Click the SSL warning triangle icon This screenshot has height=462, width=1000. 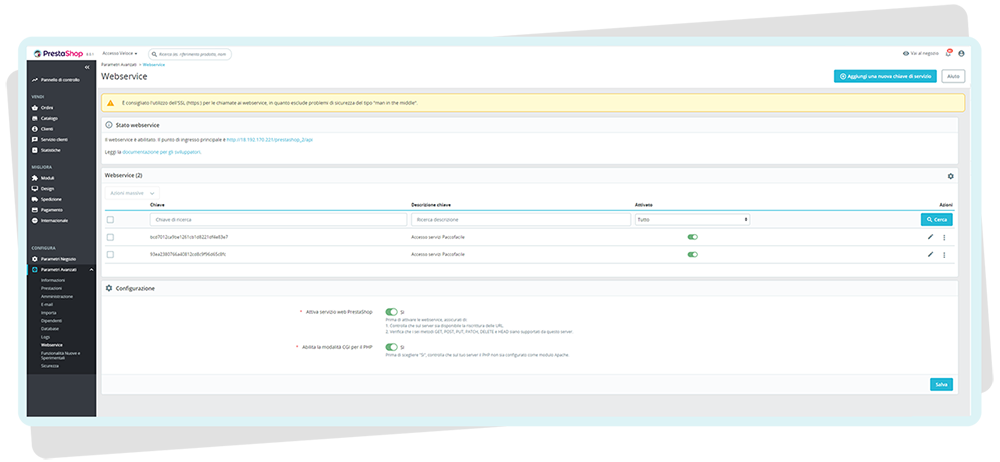pos(111,103)
